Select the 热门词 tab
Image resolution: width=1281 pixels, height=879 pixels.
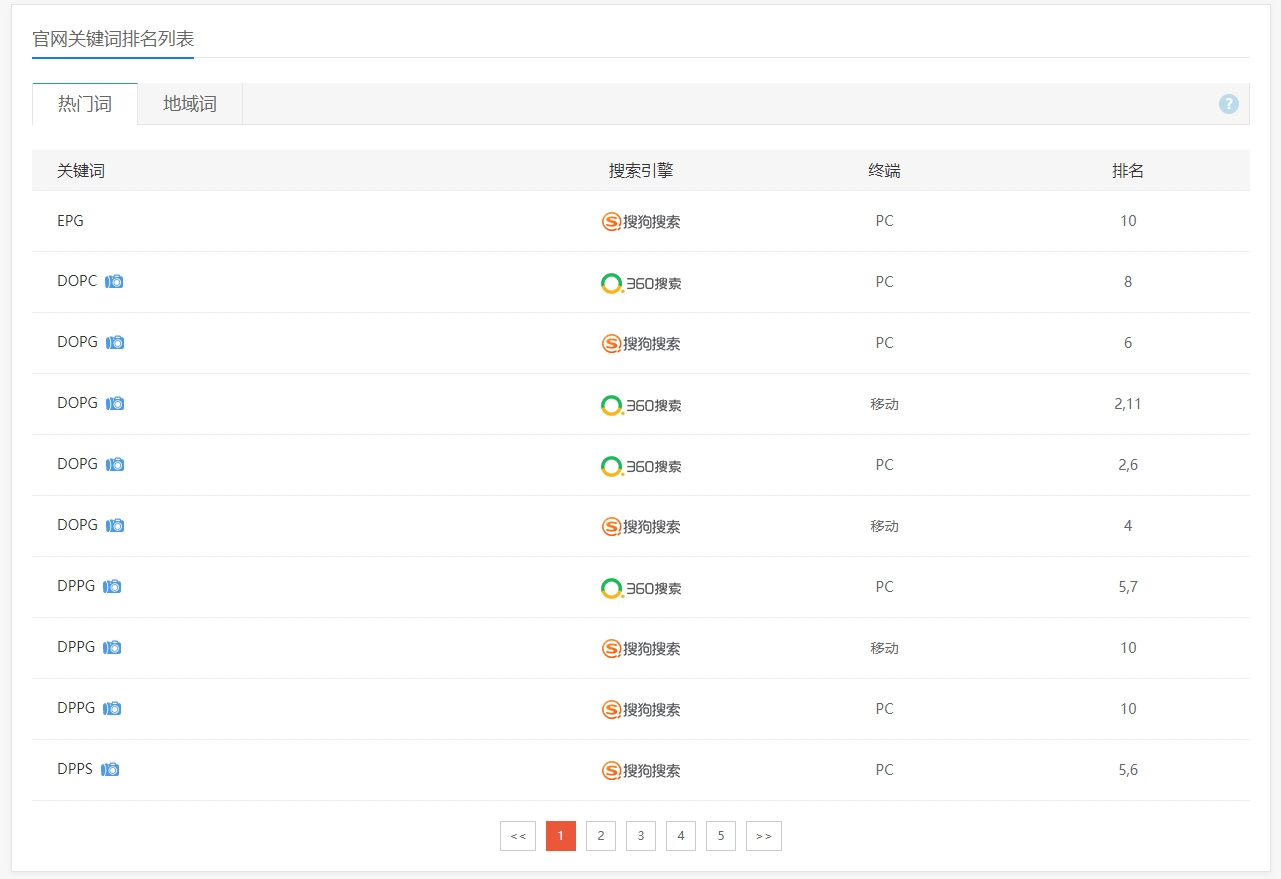point(85,104)
